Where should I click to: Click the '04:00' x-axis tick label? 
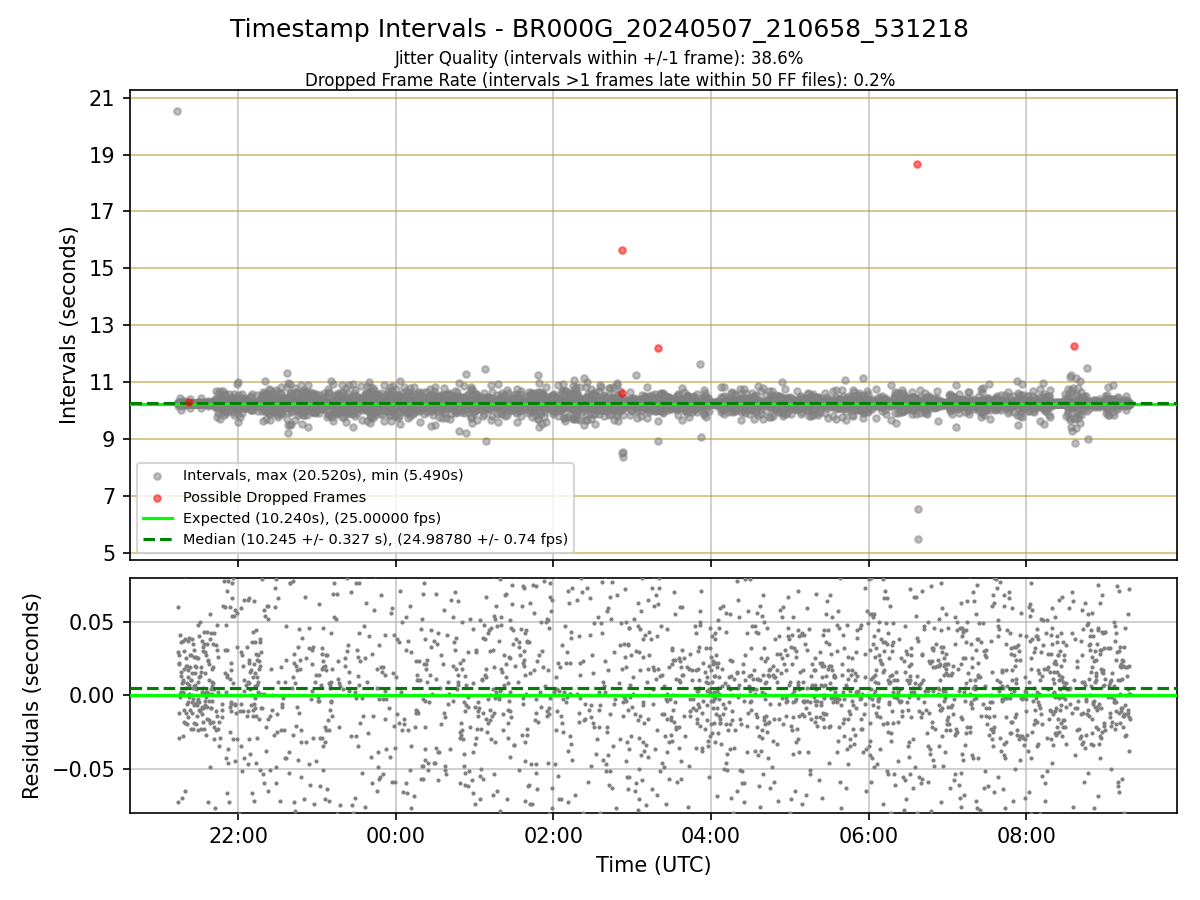(x=711, y=835)
